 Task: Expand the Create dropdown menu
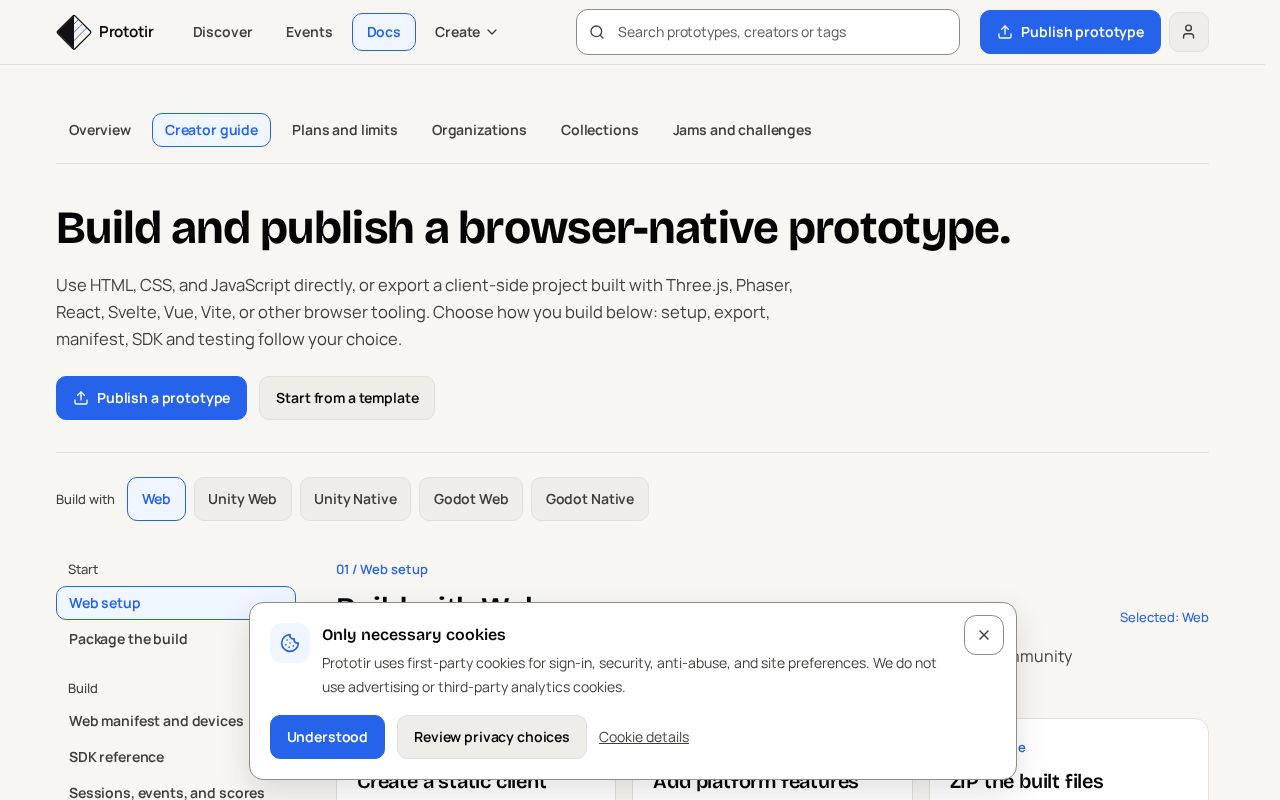466,32
